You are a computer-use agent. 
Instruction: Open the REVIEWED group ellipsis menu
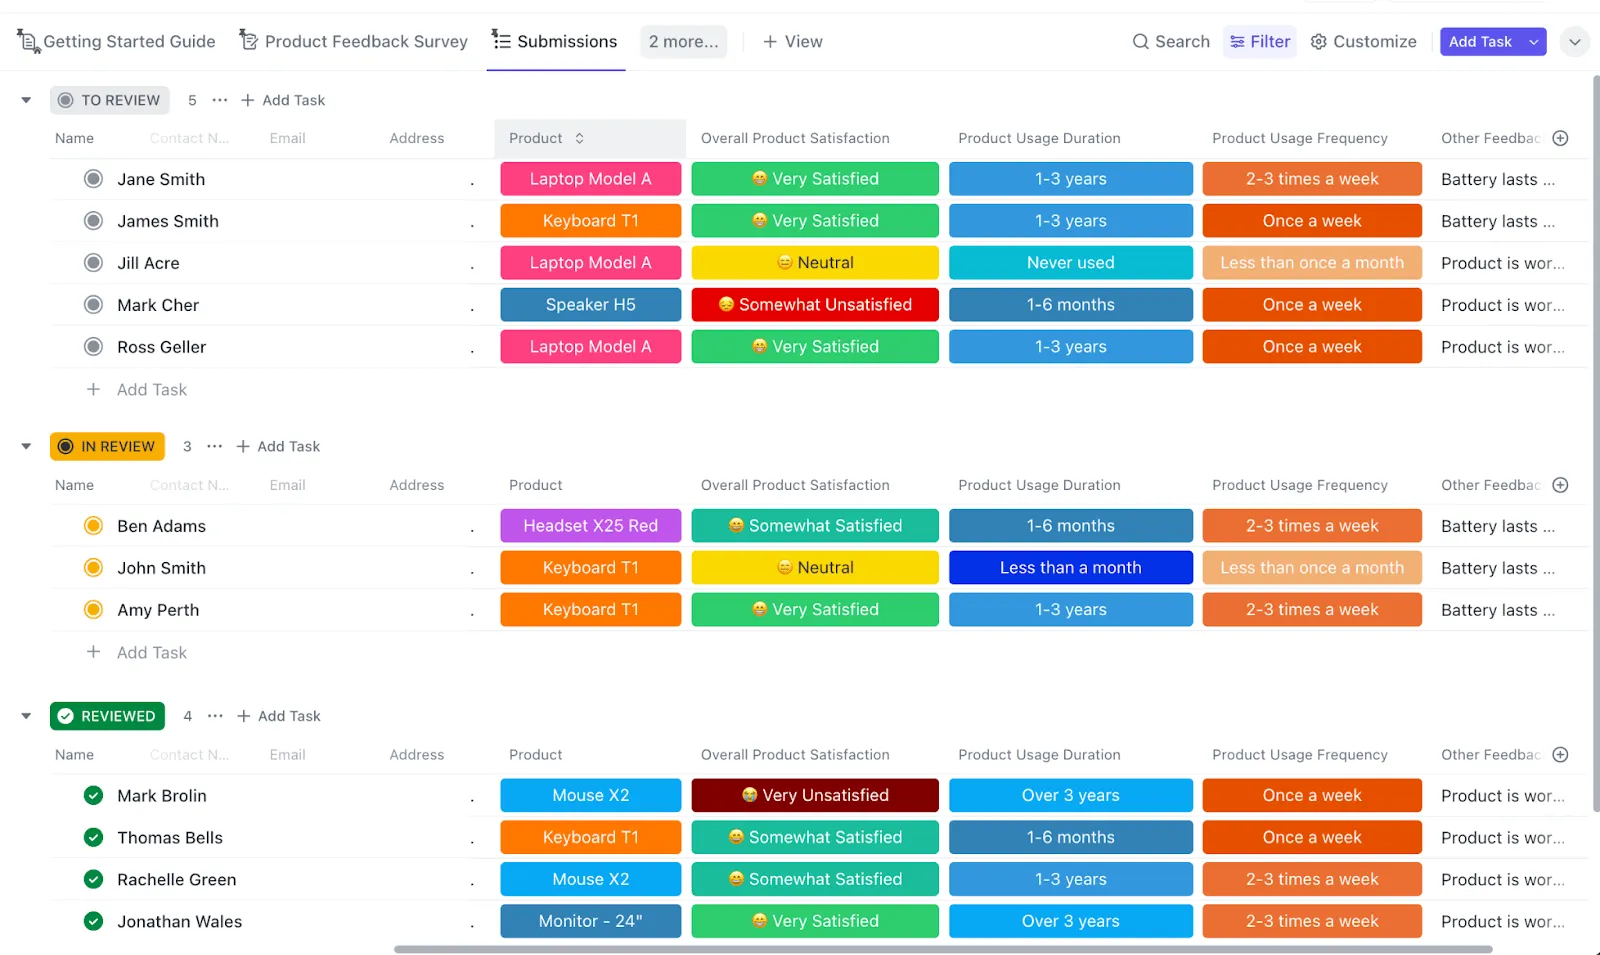click(x=215, y=716)
